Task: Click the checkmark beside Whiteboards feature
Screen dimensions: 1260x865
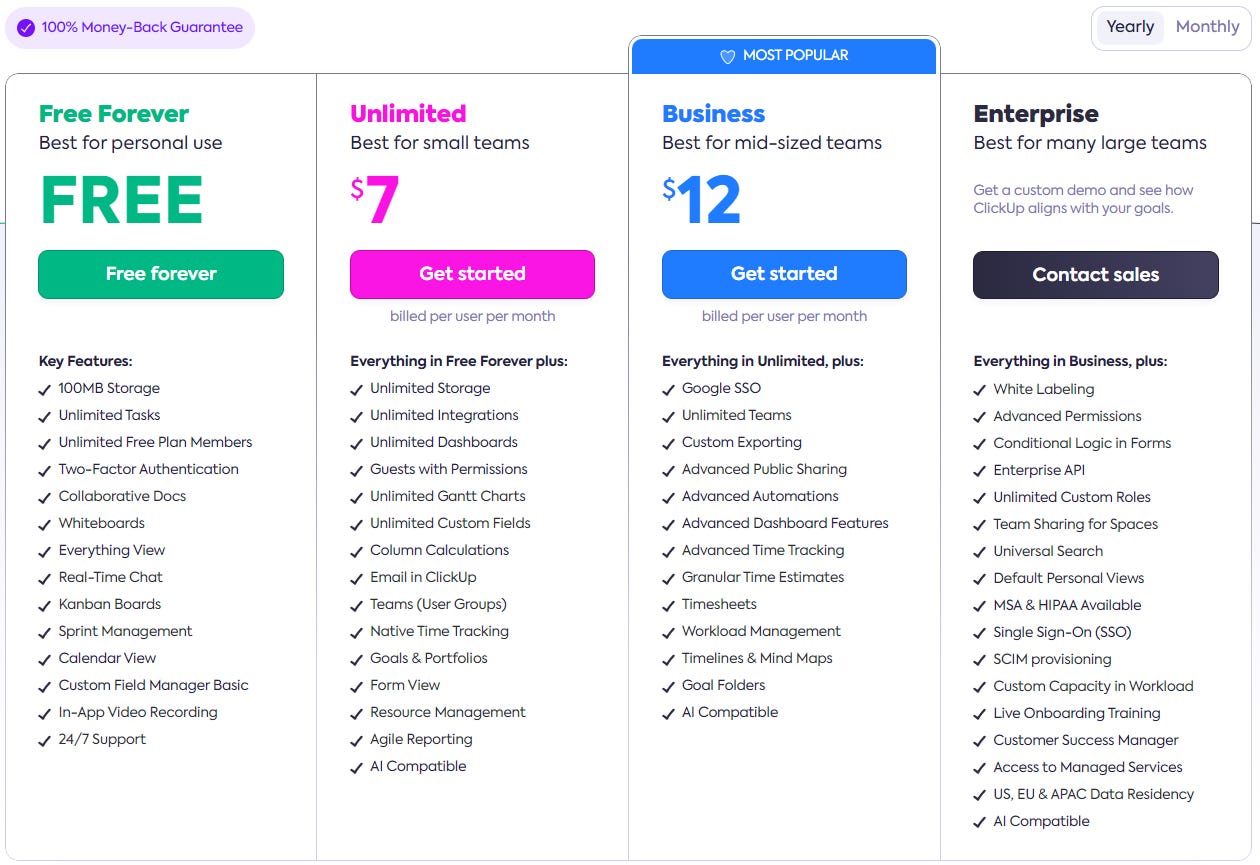Action: coord(44,523)
